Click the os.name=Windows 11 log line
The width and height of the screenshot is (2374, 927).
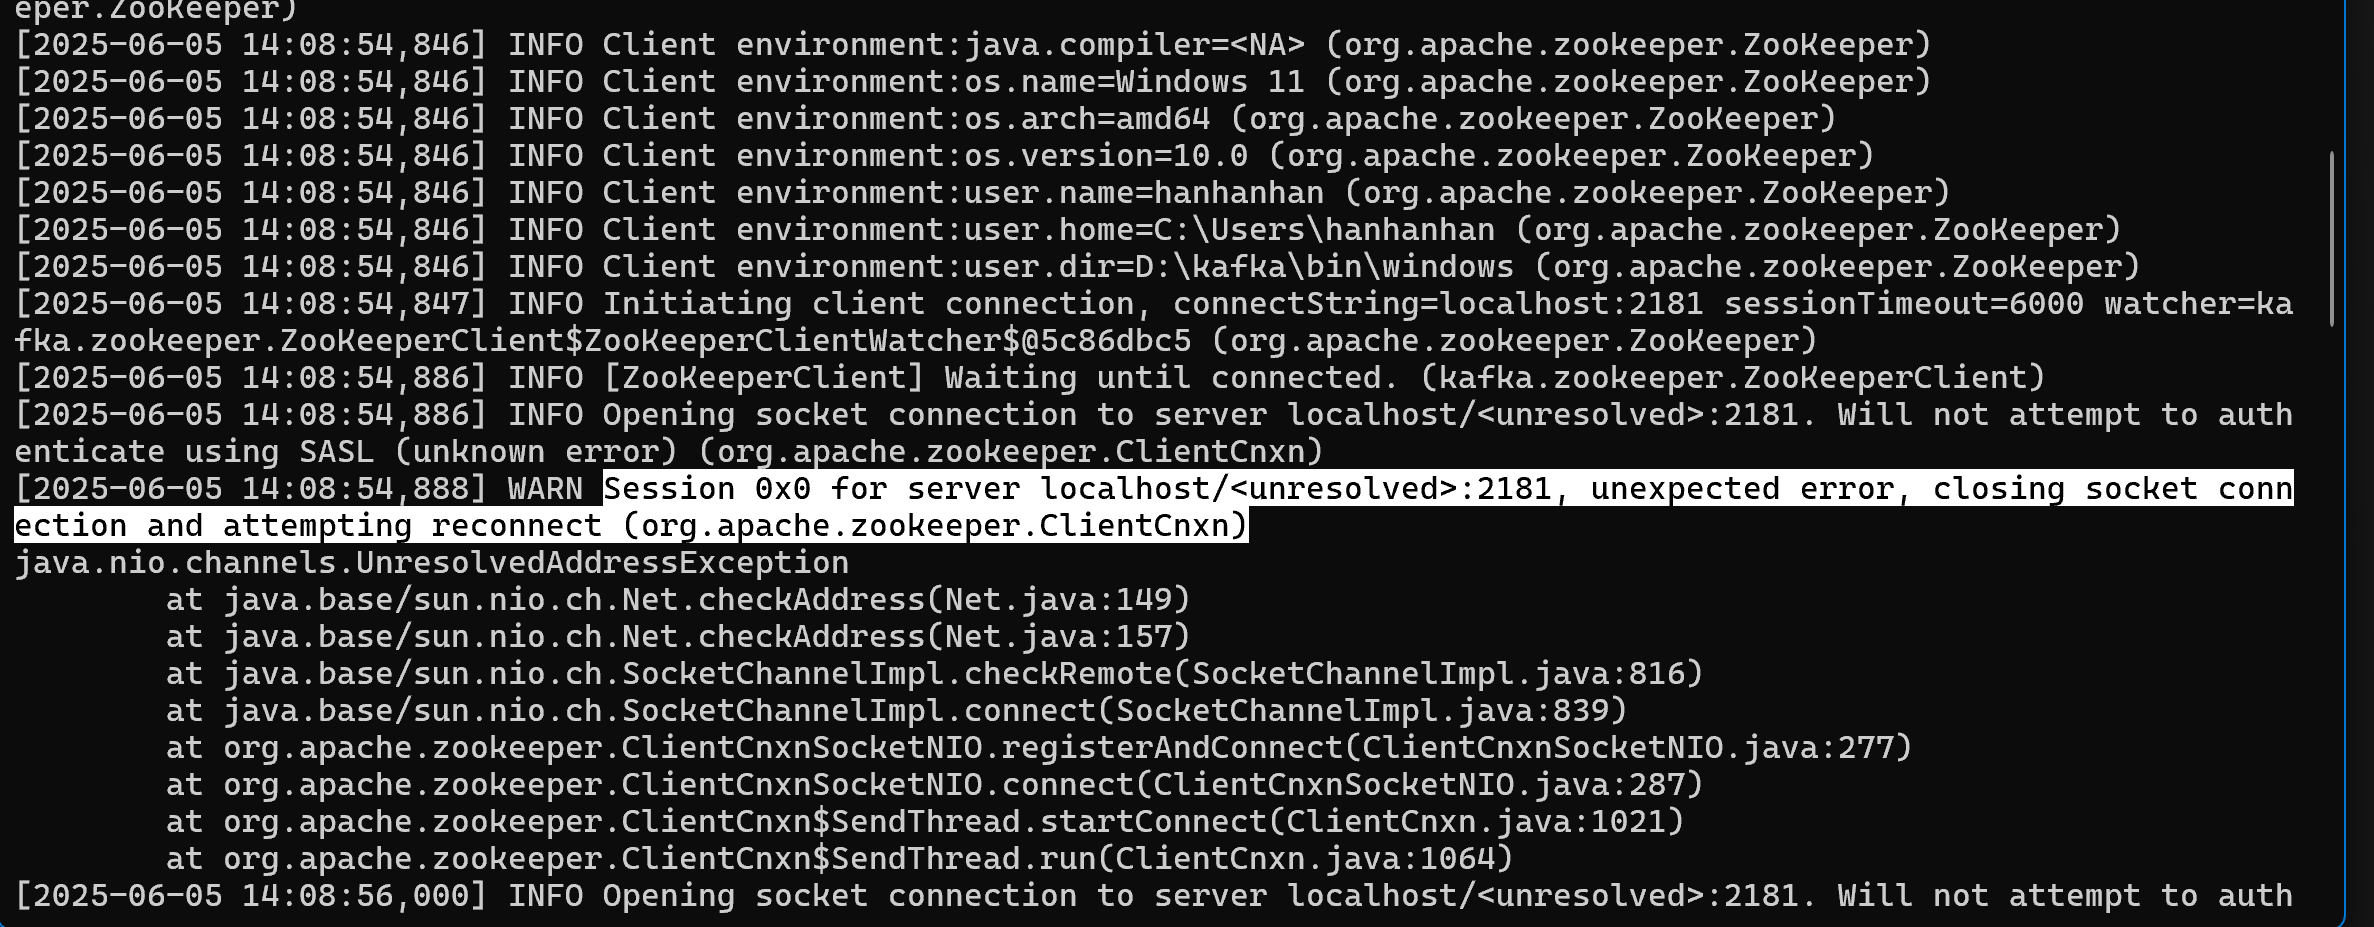[x=973, y=82]
